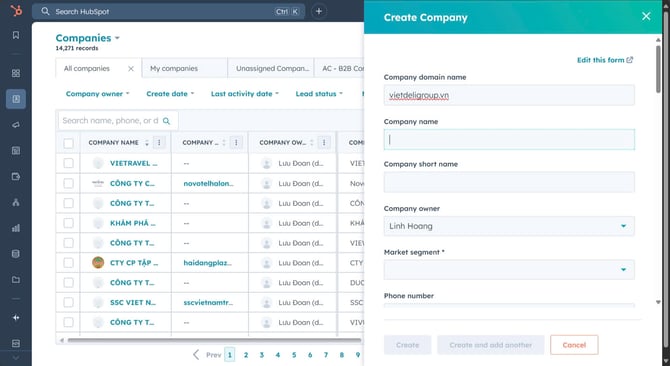Open the Market segment dropdown
670x366 pixels.
point(509,269)
